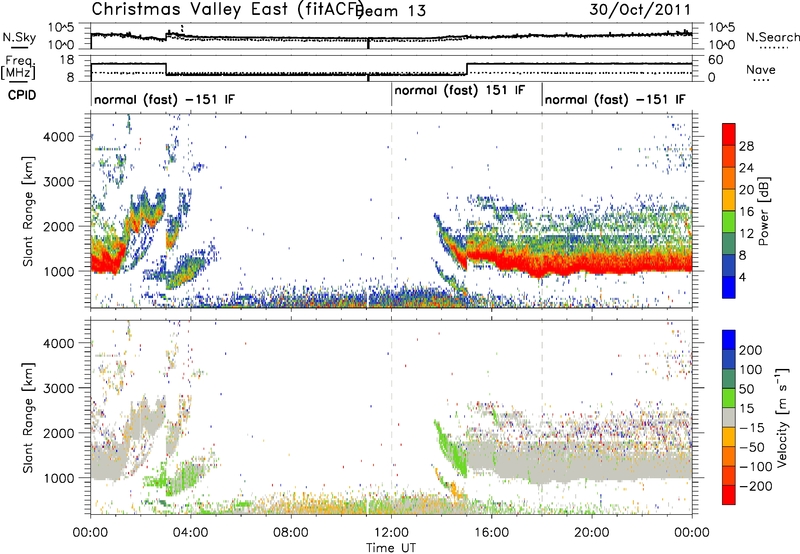The width and height of the screenshot is (800, 554).
Task: Click the 'Velocity [m s-1]' colorbar title
Action: click(x=782, y=417)
